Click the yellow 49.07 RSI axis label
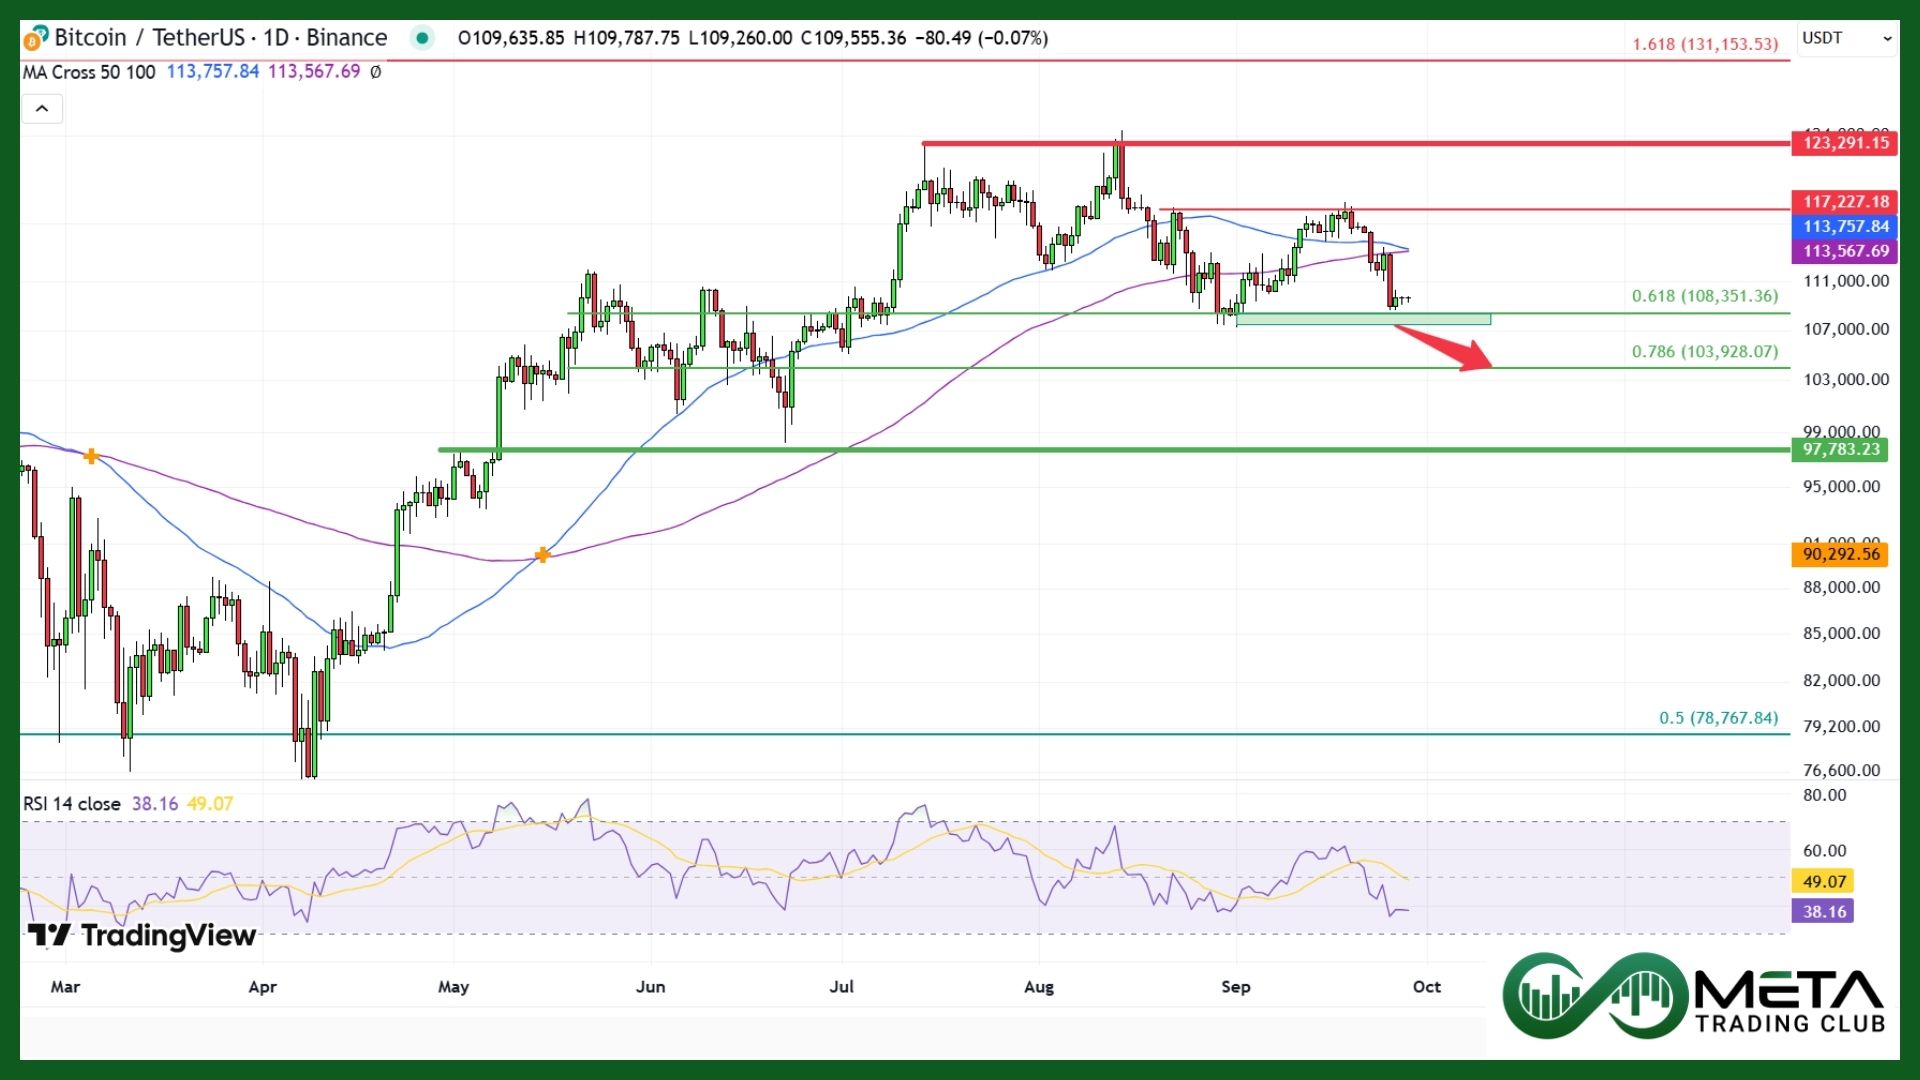This screenshot has height=1080, width=1920. tap(1824, 881)
